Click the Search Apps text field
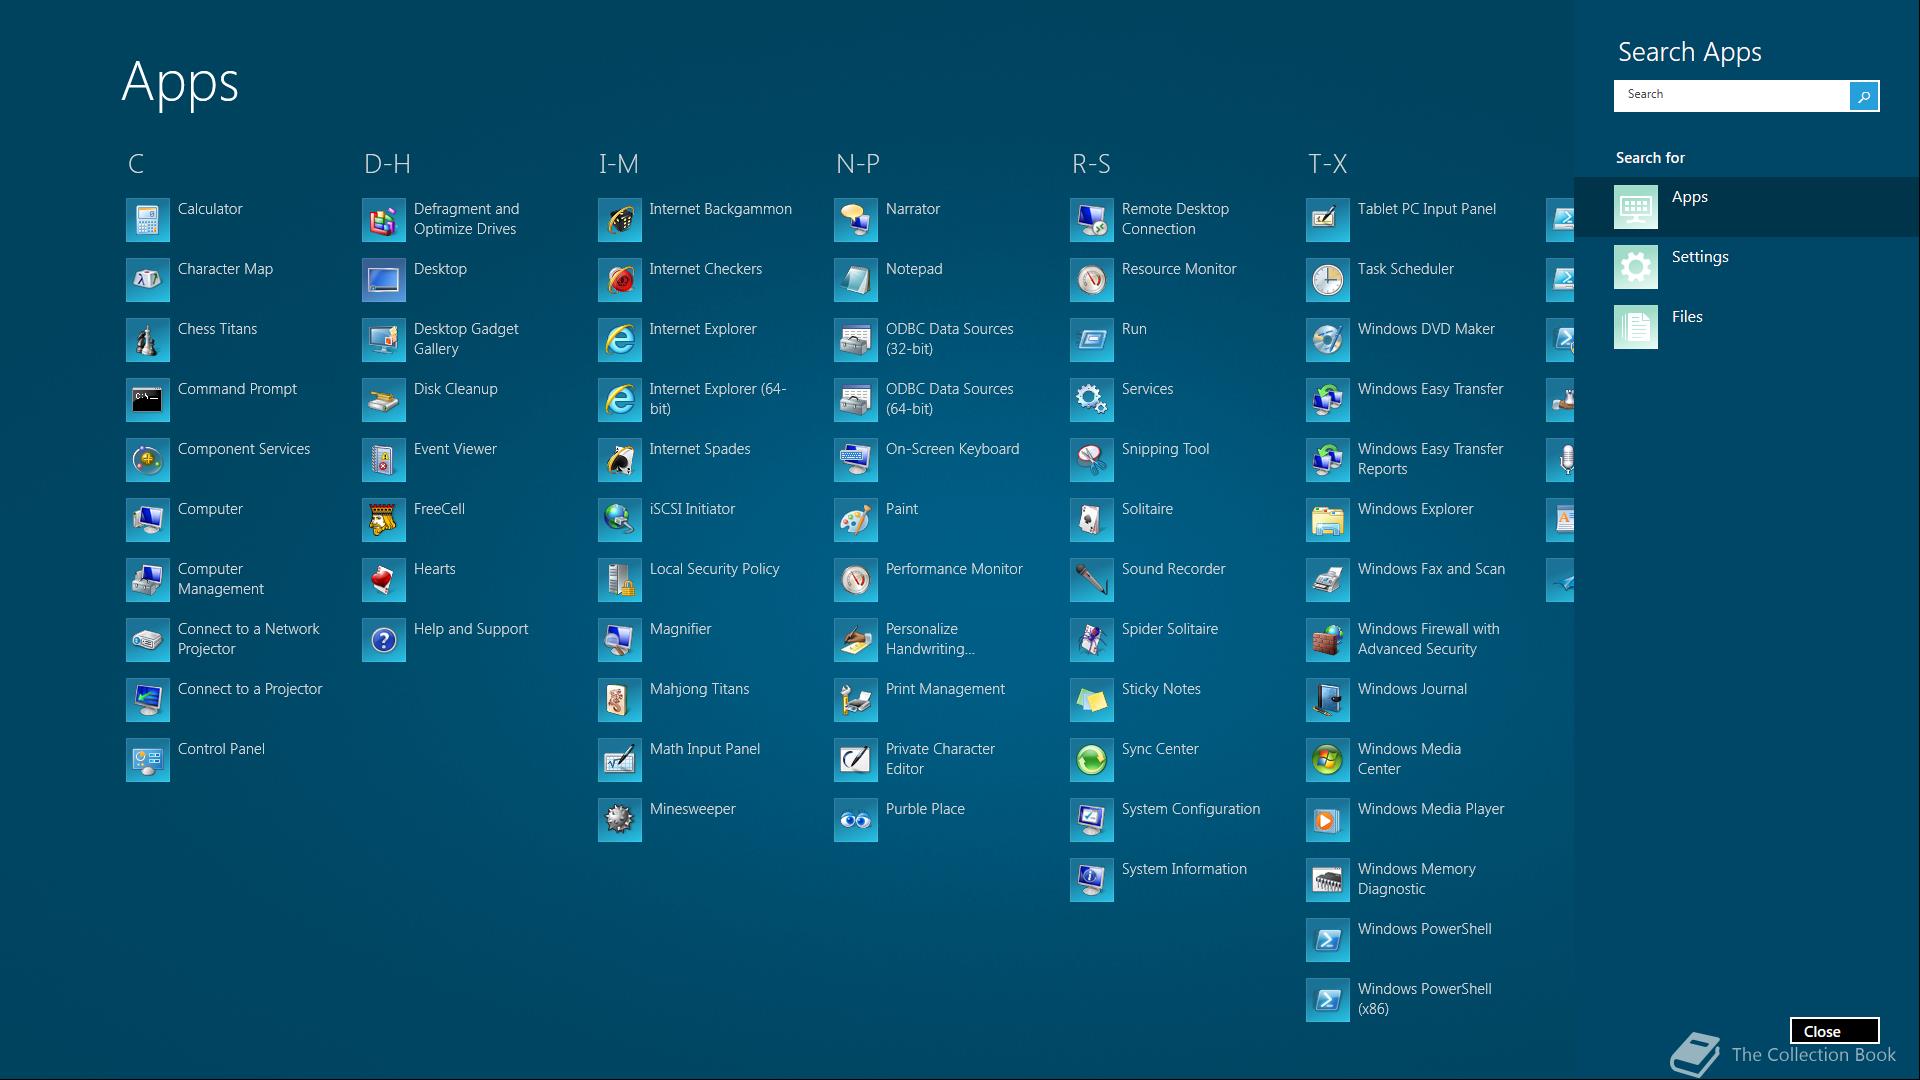The image size is (1920, 1080). tap(1730, 95)
